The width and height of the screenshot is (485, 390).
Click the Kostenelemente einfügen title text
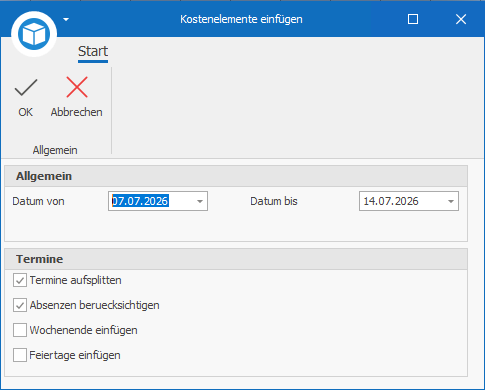click(x=241, y=19)
